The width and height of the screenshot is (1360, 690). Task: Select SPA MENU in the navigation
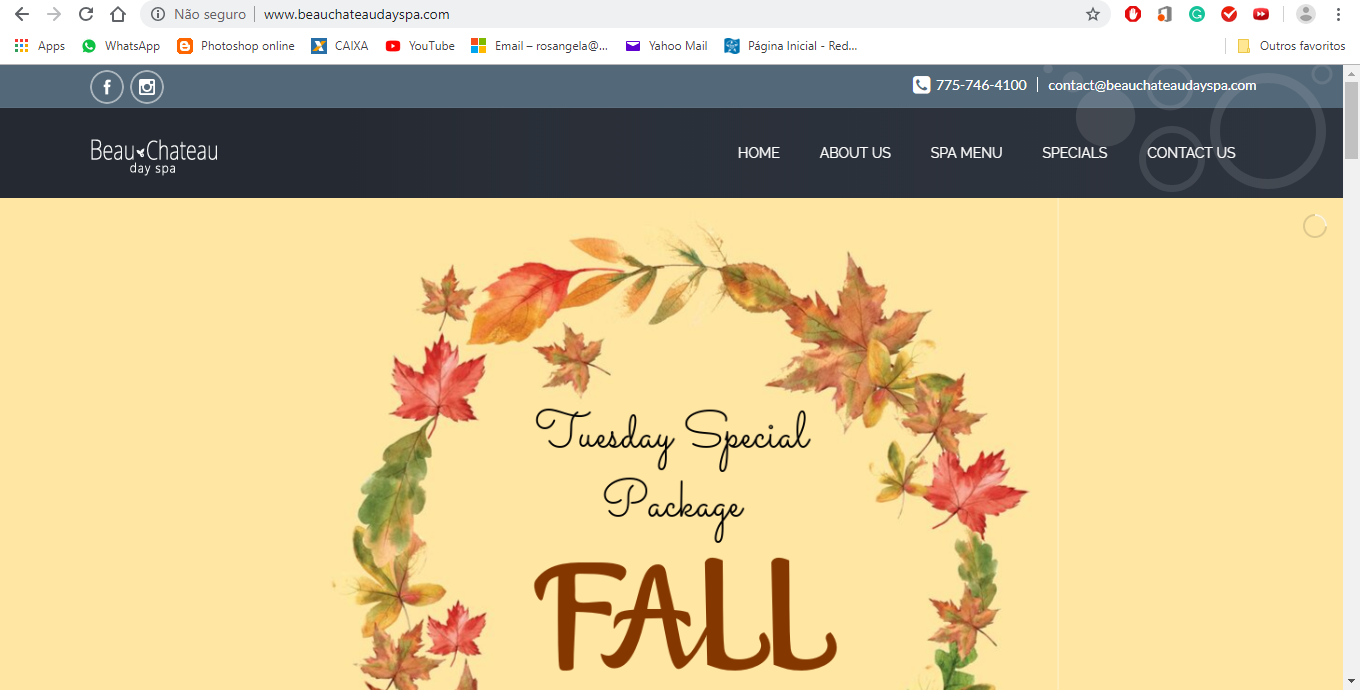pos(966,153)
